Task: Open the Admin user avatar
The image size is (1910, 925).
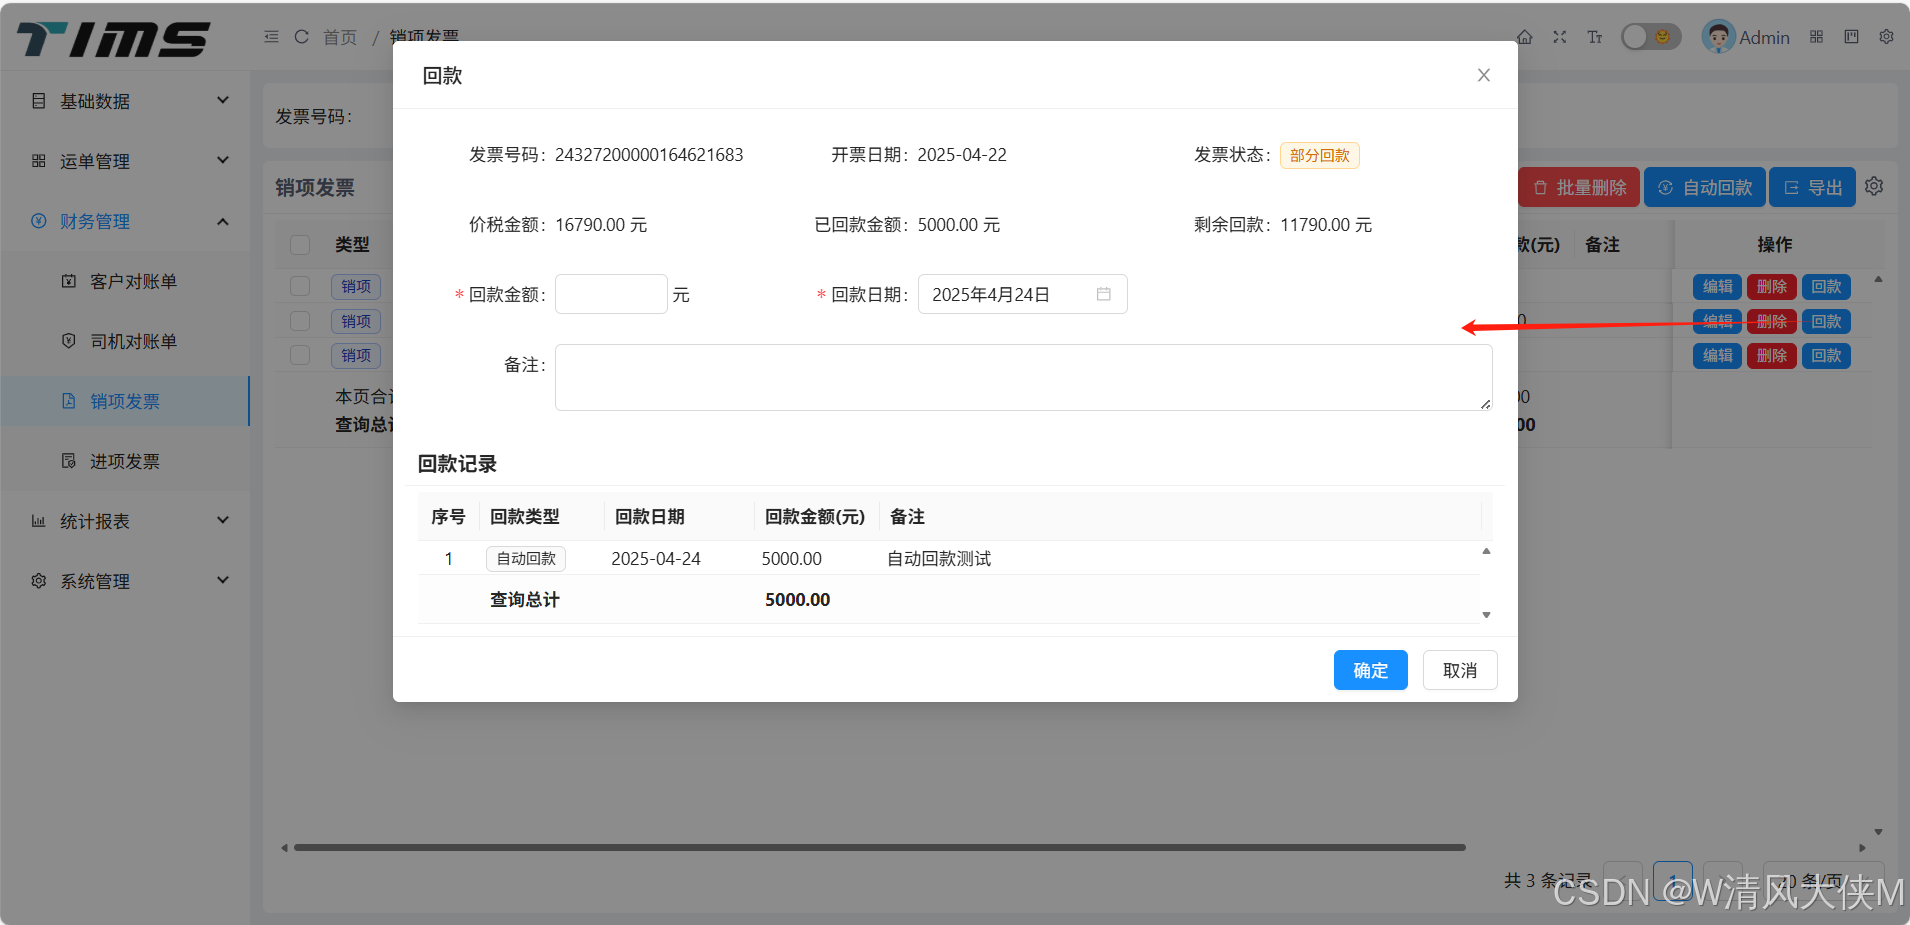Action: (x=1718, y=37)
